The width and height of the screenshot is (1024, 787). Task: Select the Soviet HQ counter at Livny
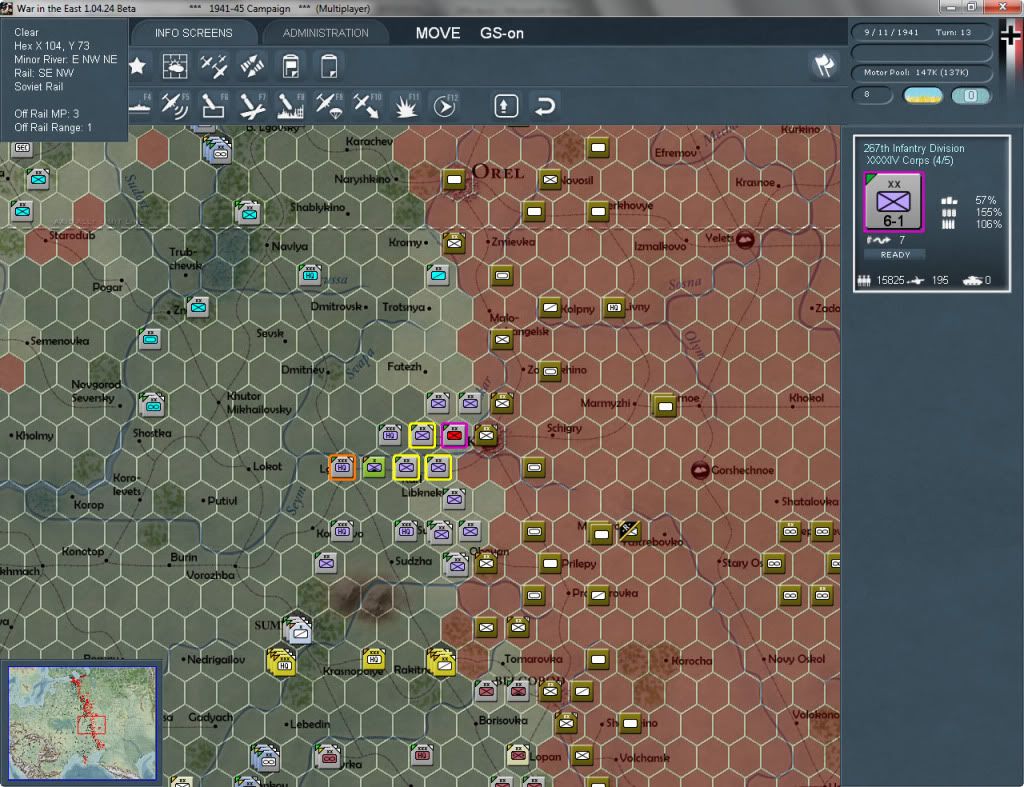click(614, 307)
